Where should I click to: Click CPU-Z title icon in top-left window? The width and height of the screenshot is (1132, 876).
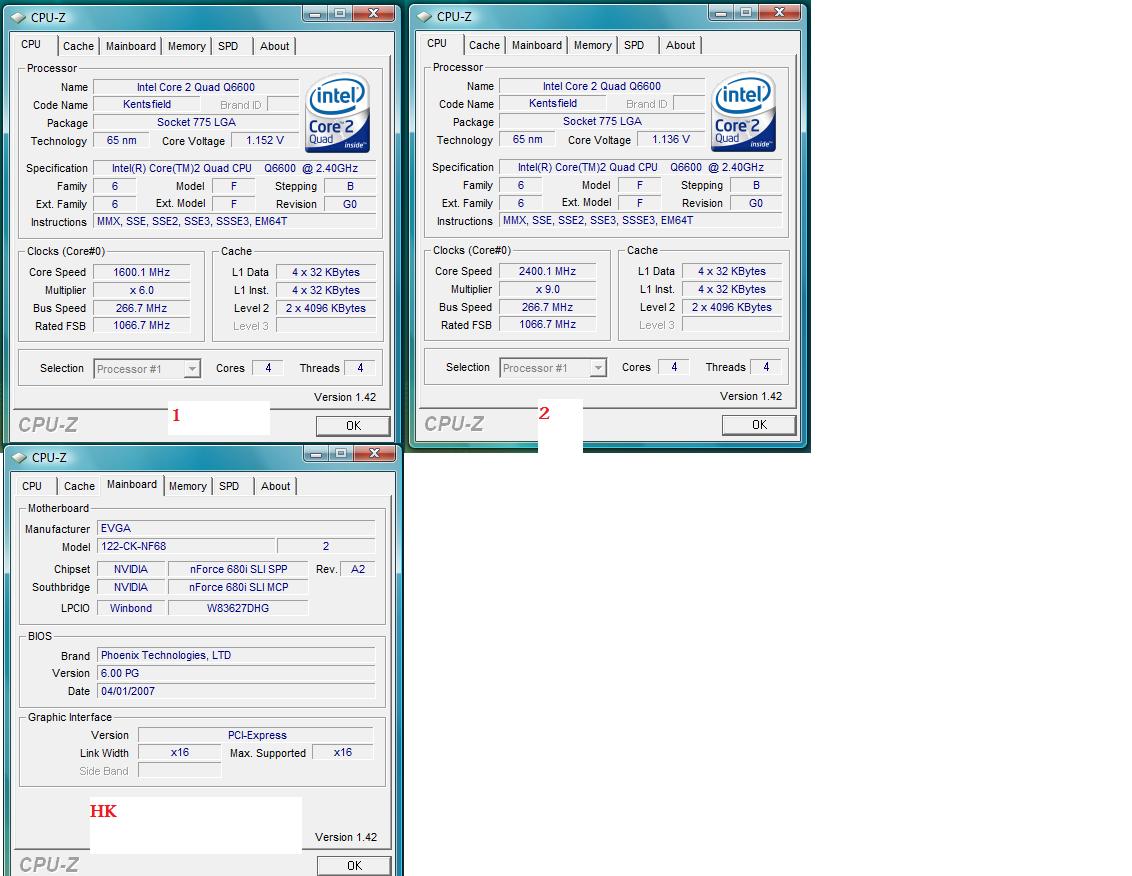[x=18, y=17]
